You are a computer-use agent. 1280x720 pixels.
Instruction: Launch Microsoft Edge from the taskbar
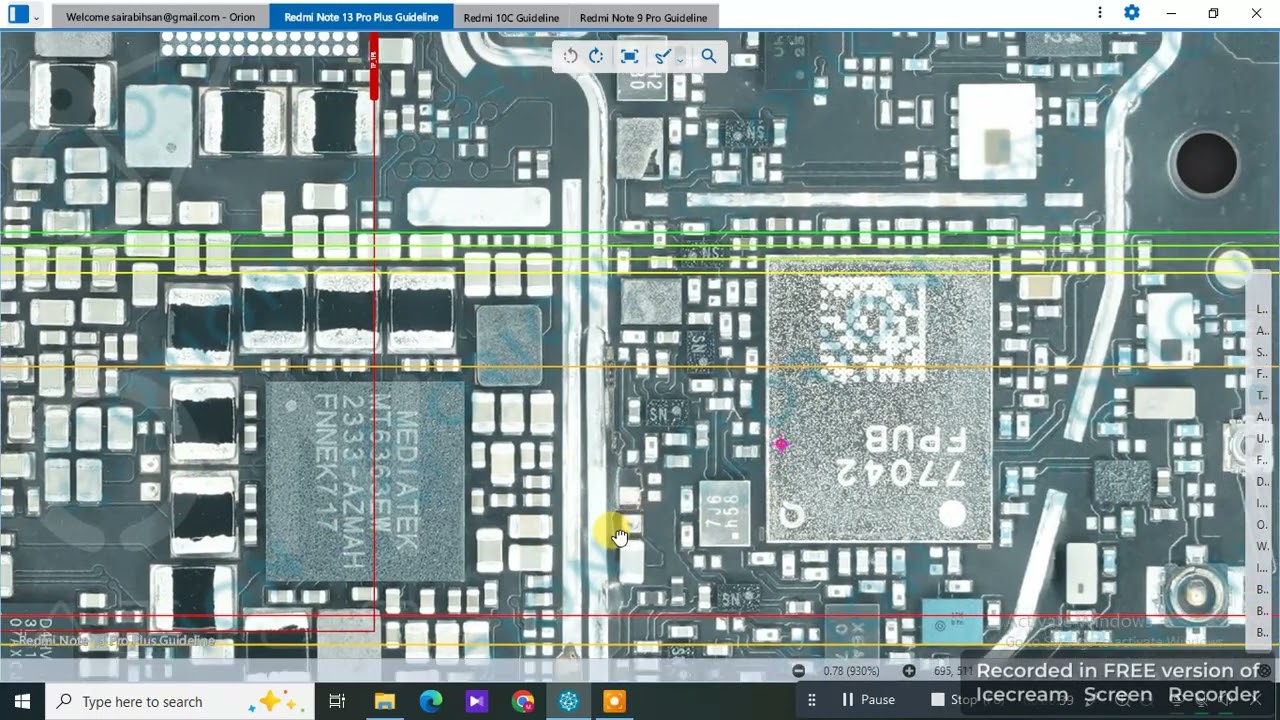pyautogui.click(x=430, y=701)
